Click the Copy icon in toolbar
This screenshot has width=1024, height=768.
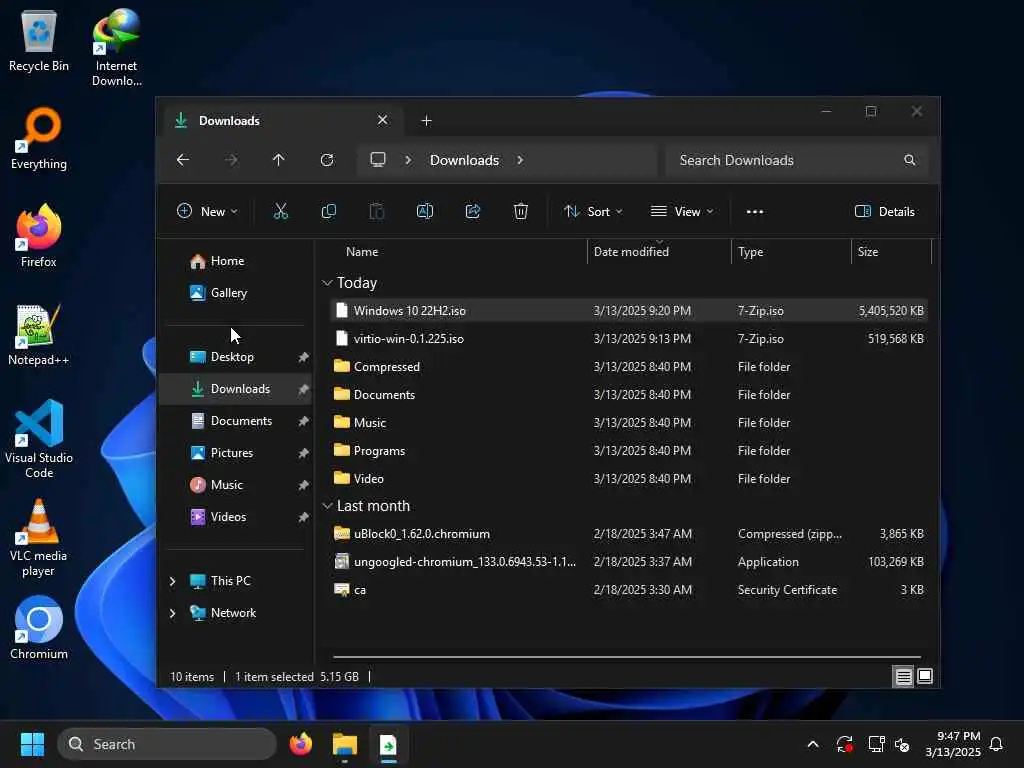tap(328, 211)
